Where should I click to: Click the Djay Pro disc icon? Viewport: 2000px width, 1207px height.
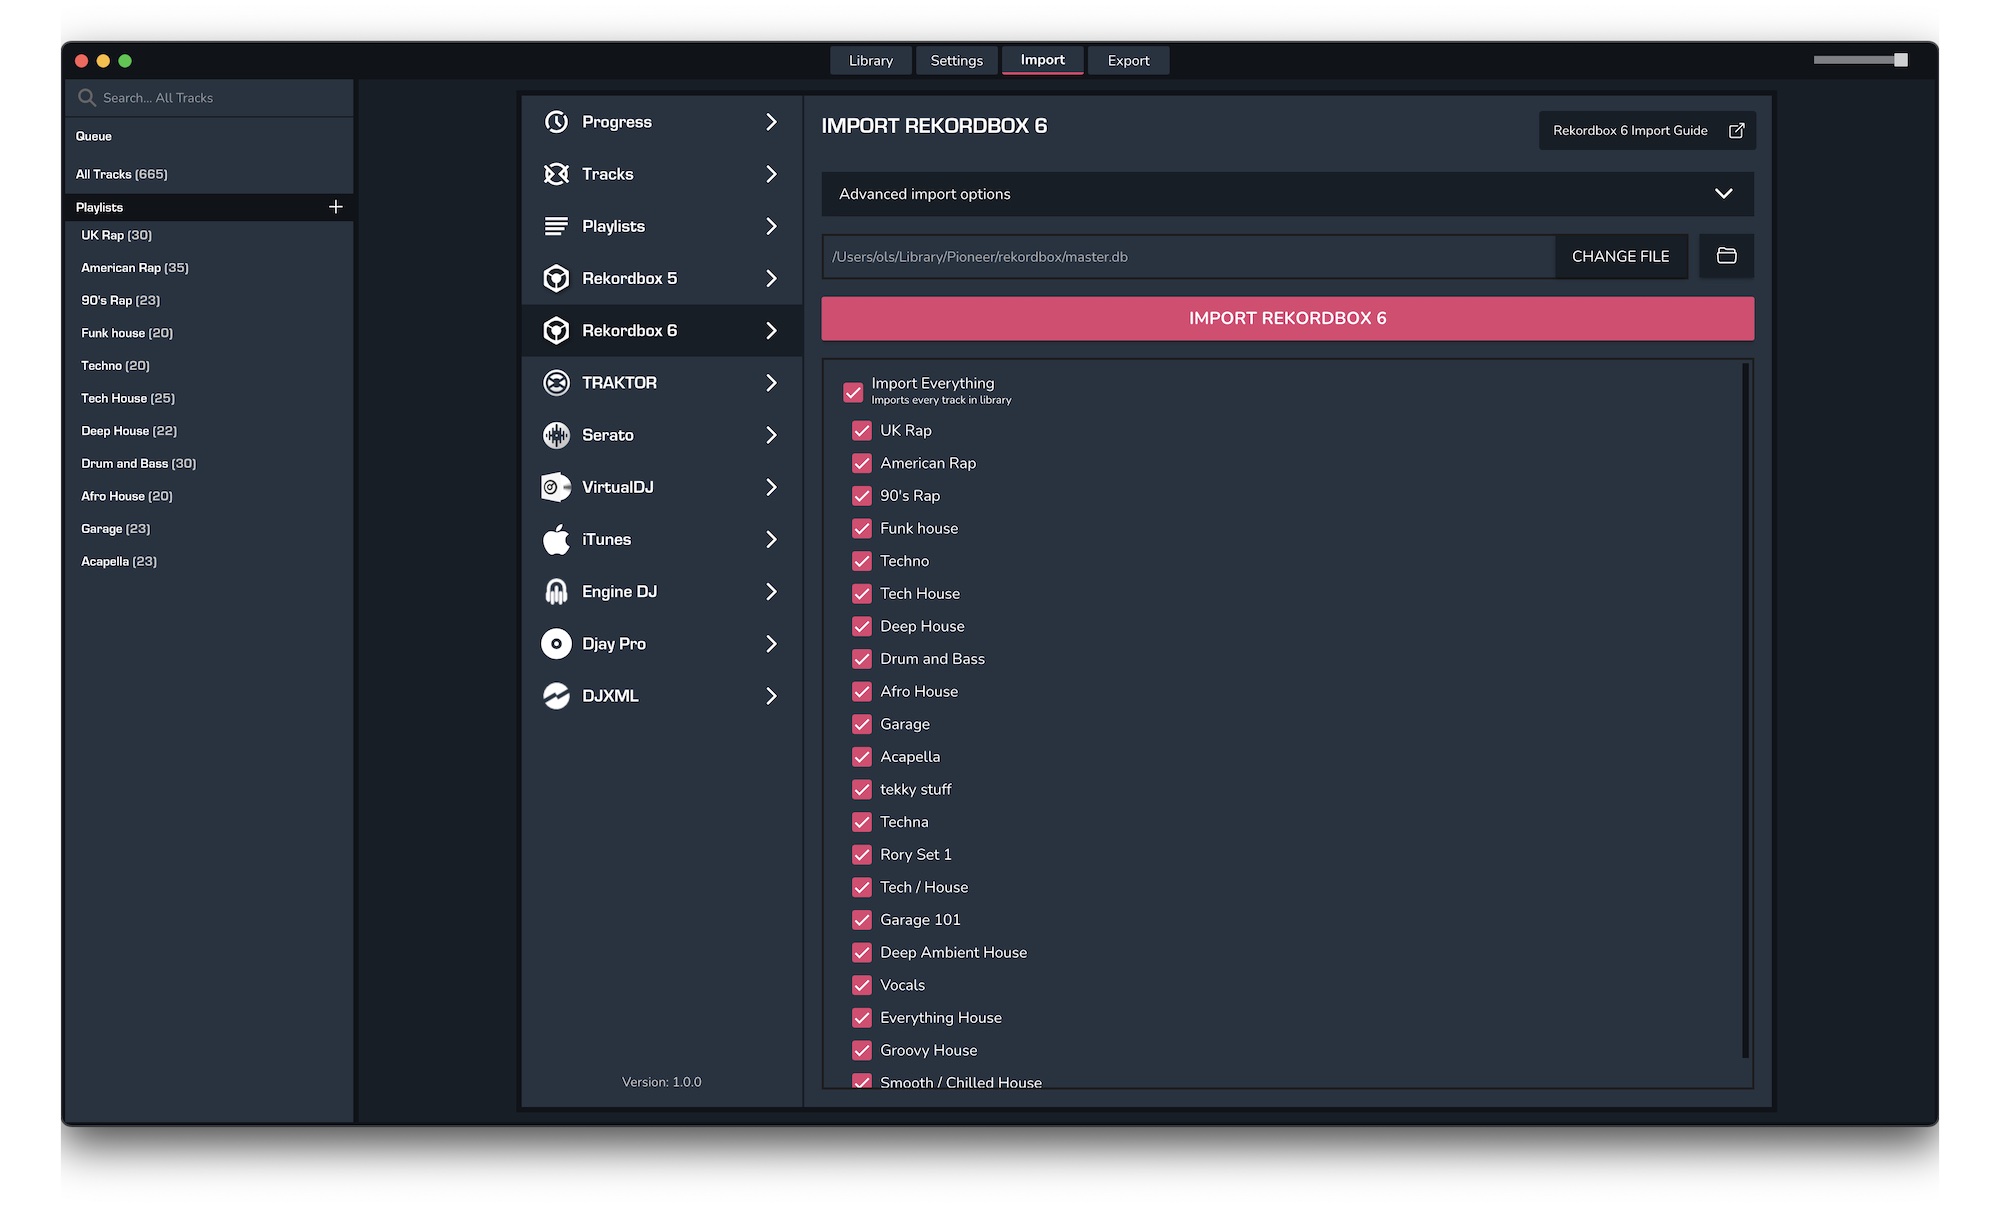pos(556,644)
